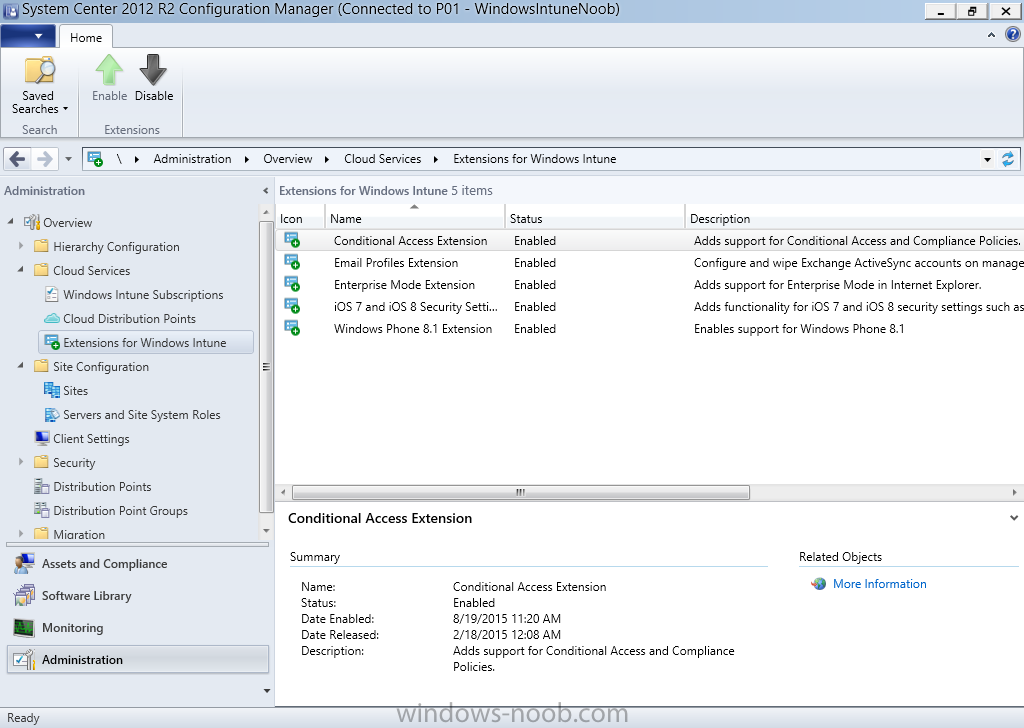Click Overview in the breadcrumb
This screenshot has width=1024, height=728.
pyautogui.click(x=287, y=159)
